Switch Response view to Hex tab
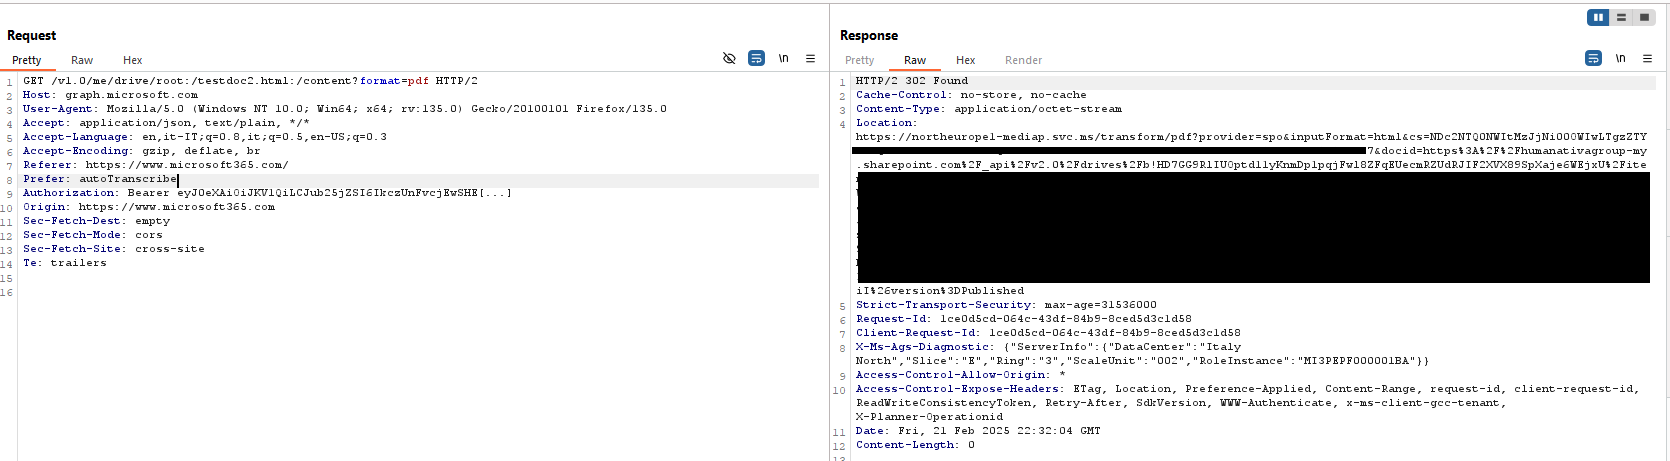The height and width of the screenshot is (461, 1670). [x=965, y=60]
